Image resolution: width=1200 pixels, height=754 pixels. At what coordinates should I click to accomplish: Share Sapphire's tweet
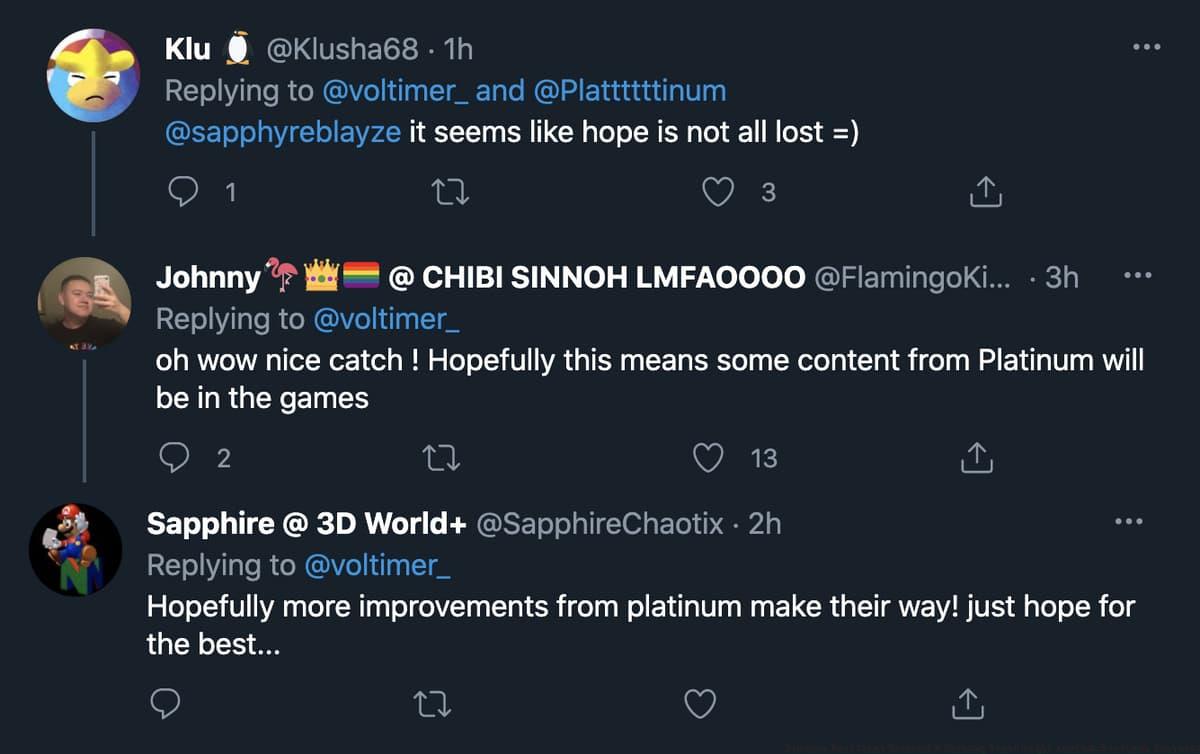966,704
